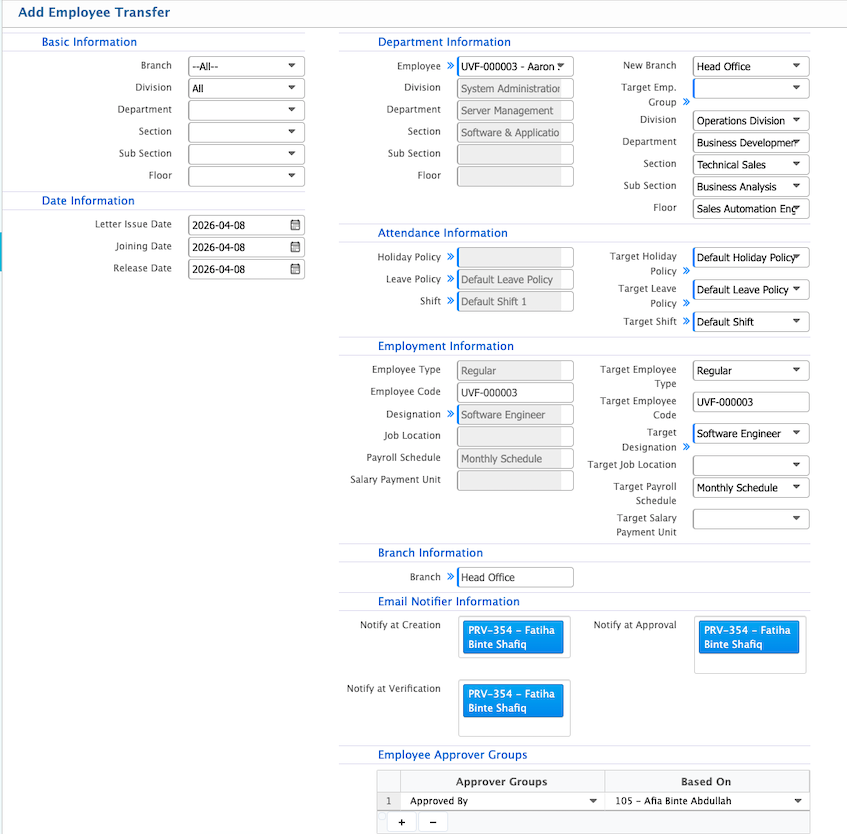The image size is (847, 834).
Task: Click the Employee Code text field
Action: coord(515,393)
